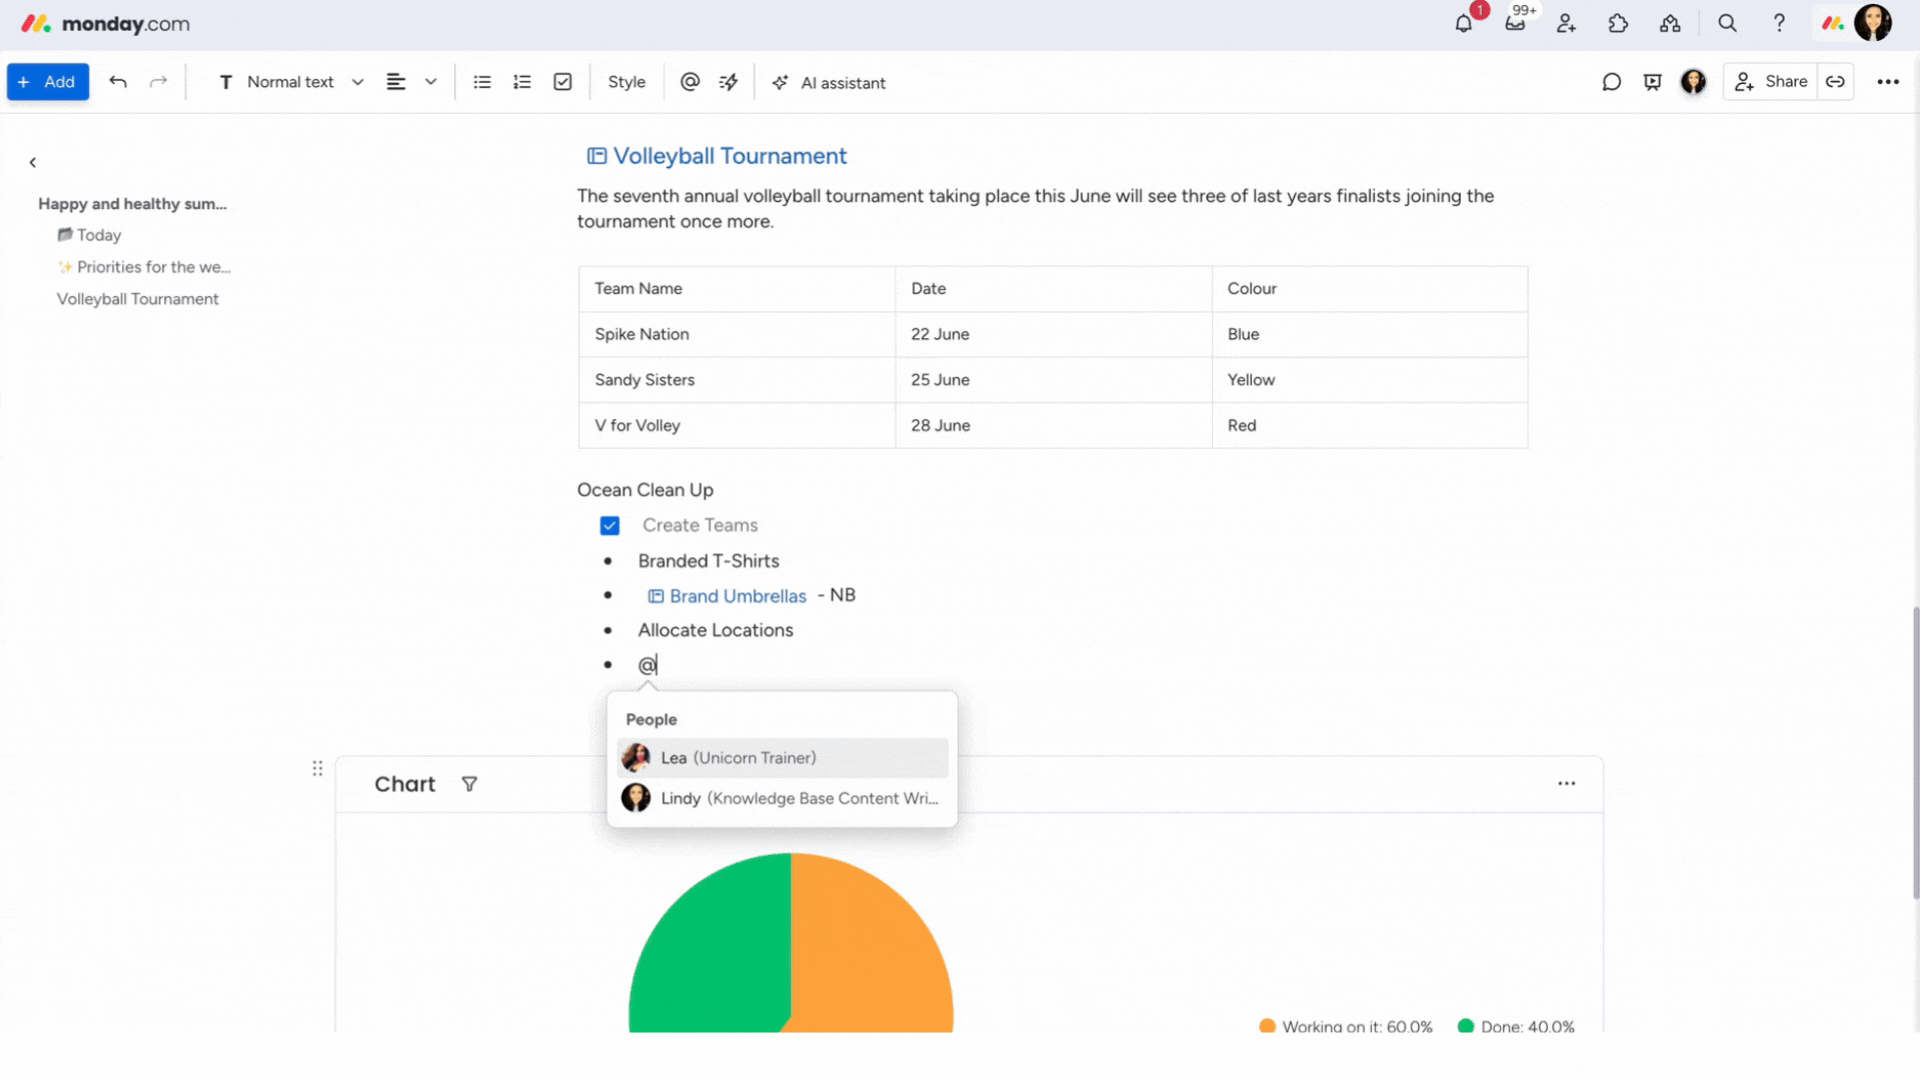The width and height of the screenshot is (1920, 1080).
Task: Open the Volleyball Tournament board link
Action: pyautogui.click(x=717, y=156)
